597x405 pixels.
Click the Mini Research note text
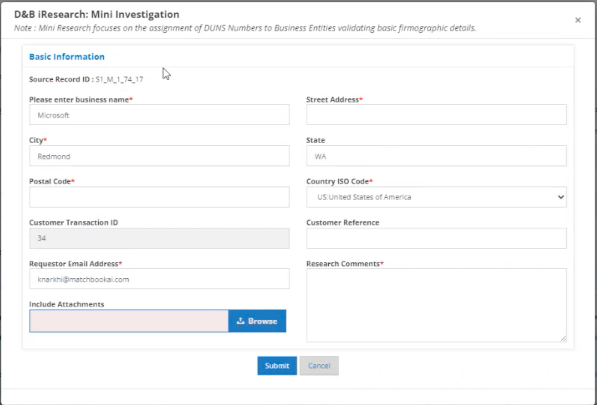(x=245, y=28)
